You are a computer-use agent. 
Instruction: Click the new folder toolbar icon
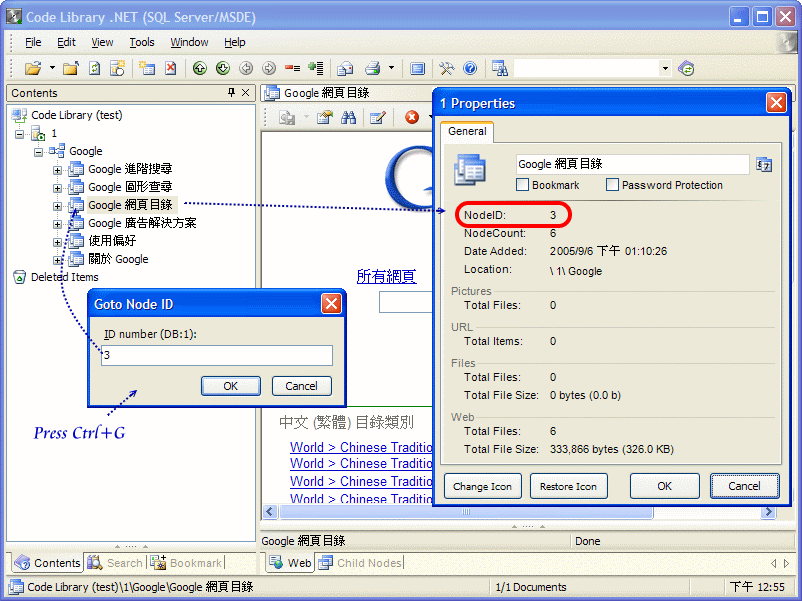71,68
